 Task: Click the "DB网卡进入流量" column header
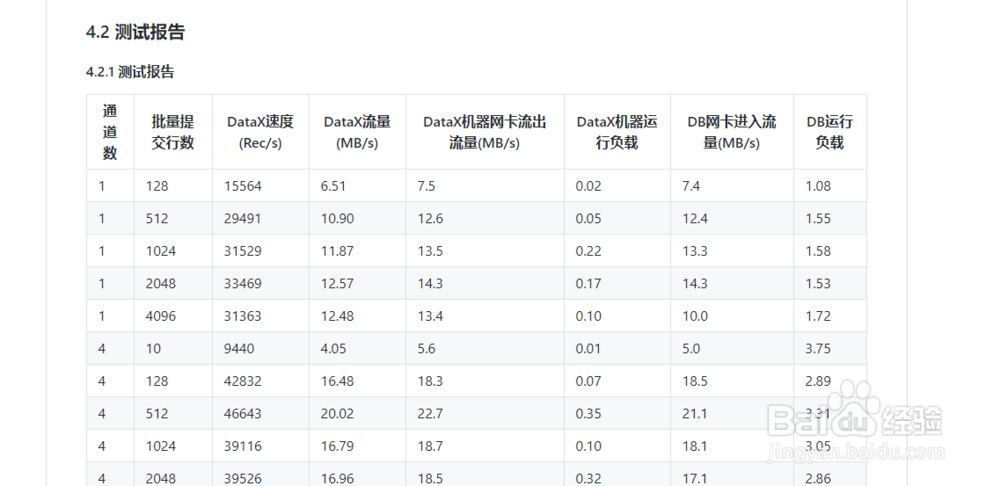[x=731, y=132]
